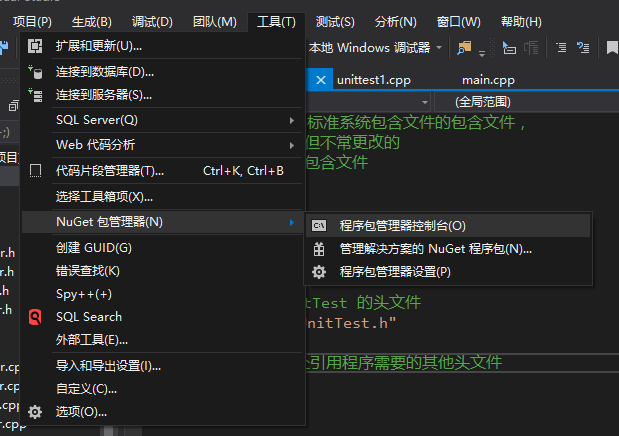The image size is (619, 436).
Task: Open the 窗口(W) menu
Action: pyautogui.click(x=458, y=22)
